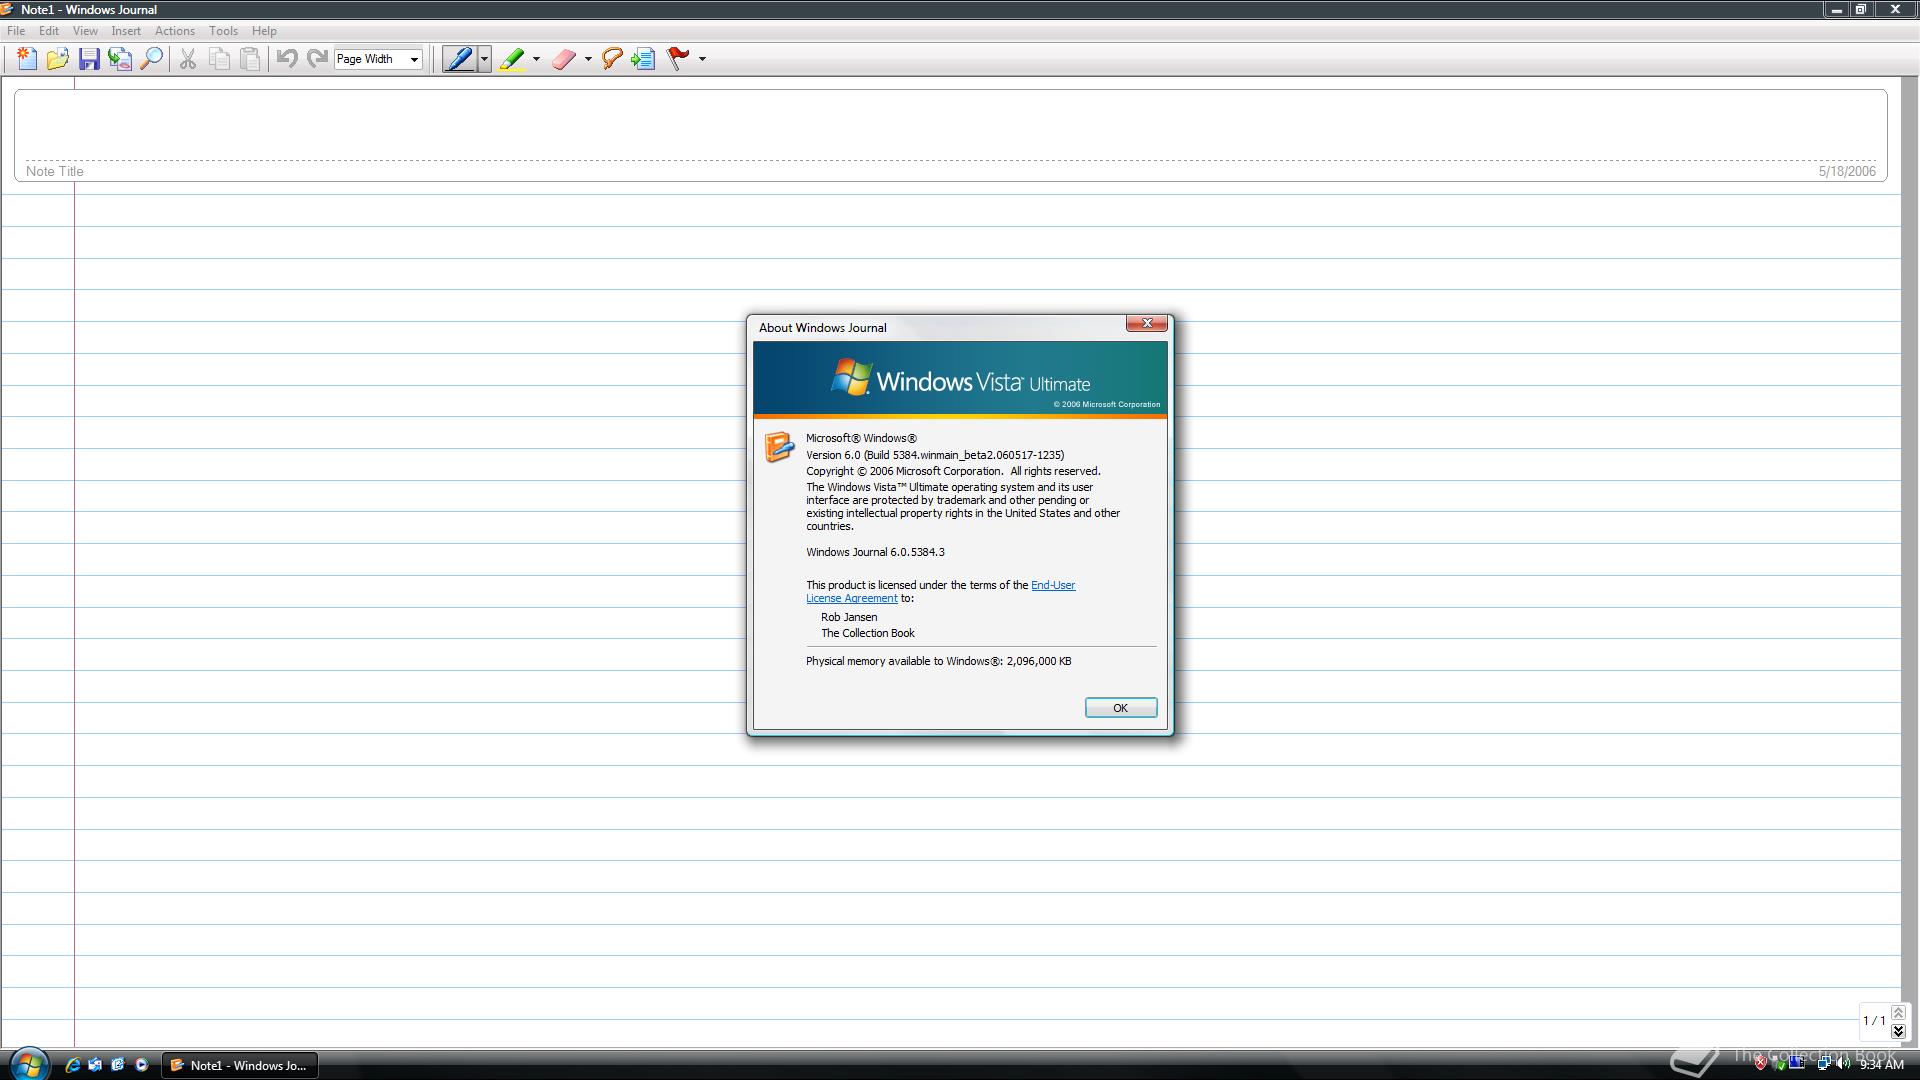This screenshot has width=1920, height=1080.
Task: Expand the Pen tool options arrow
Action: click(x=485, y=59)
